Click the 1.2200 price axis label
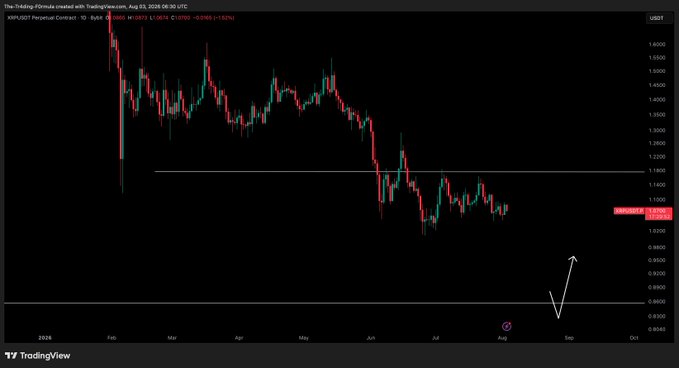Screen dimensions: 679x368 click(657, 157)
